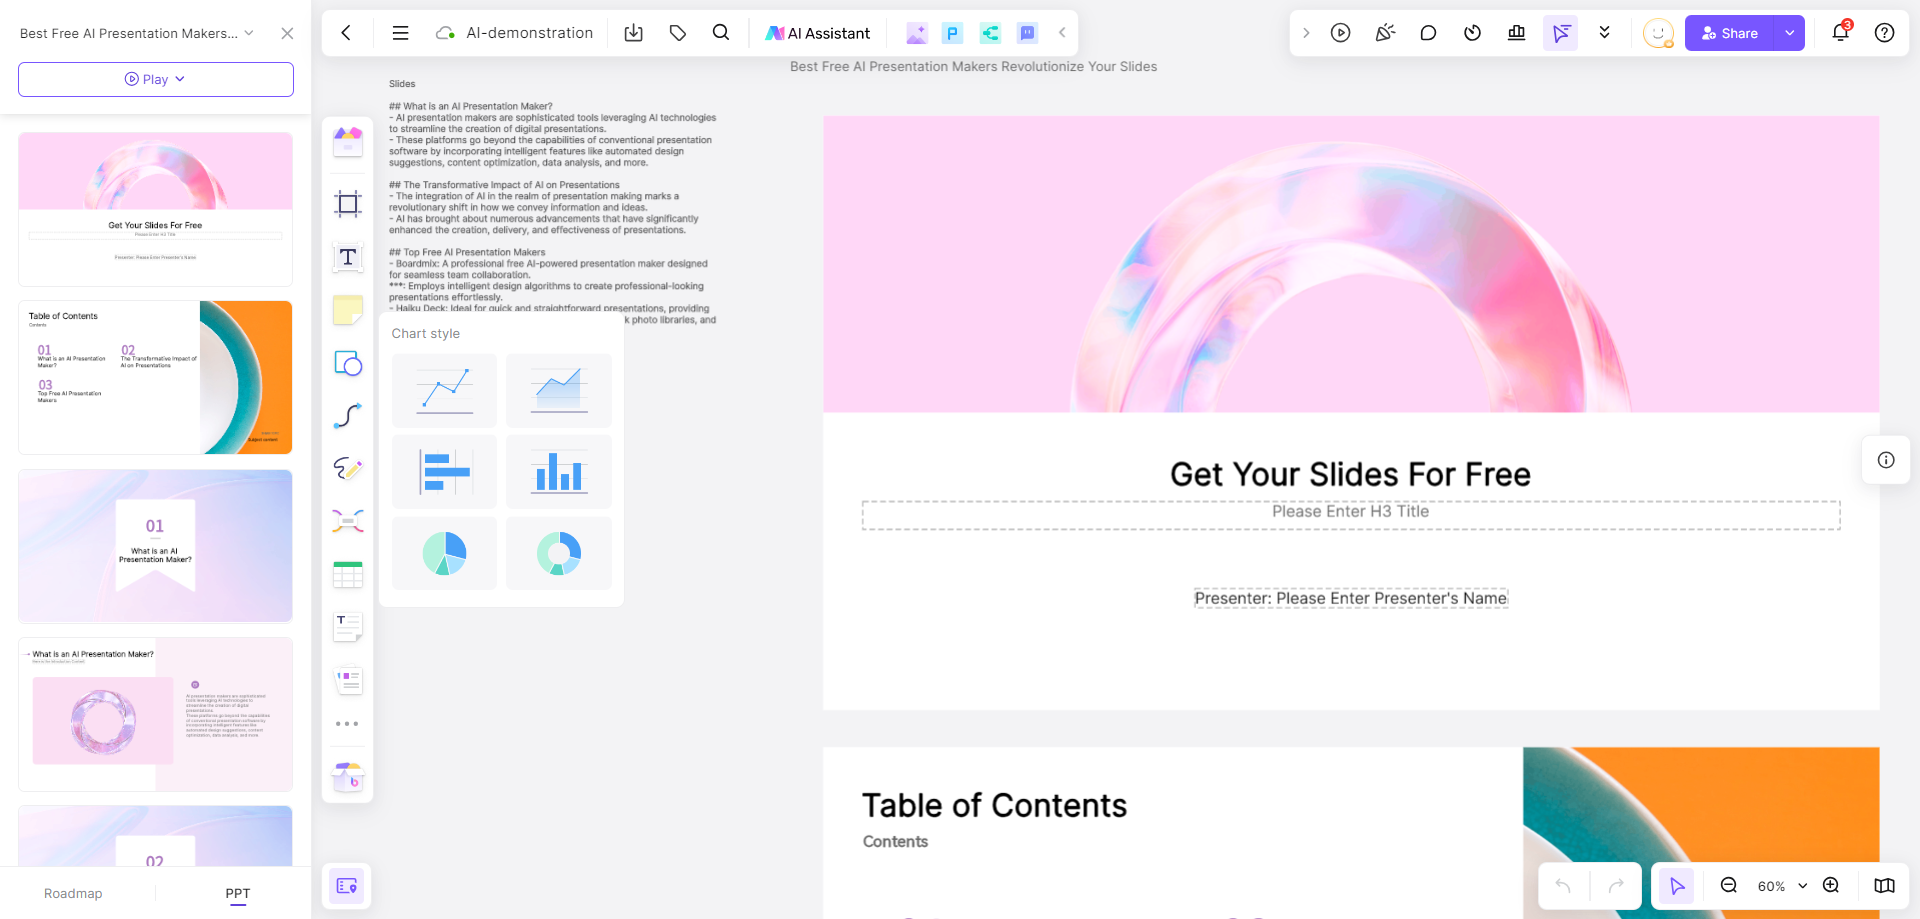The width and height of the screenshot is (1920, 919).
Task: Close the slide panel with X
Action: (287, 33)
